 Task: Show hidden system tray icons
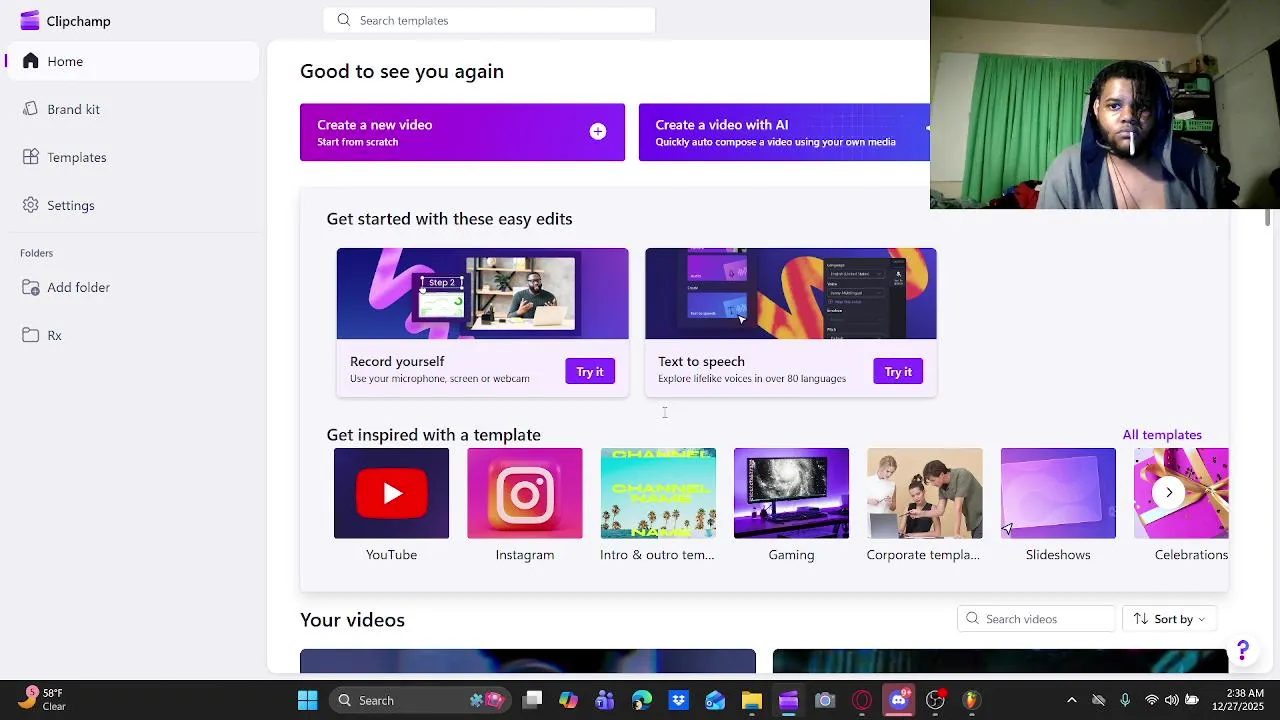1072,700
